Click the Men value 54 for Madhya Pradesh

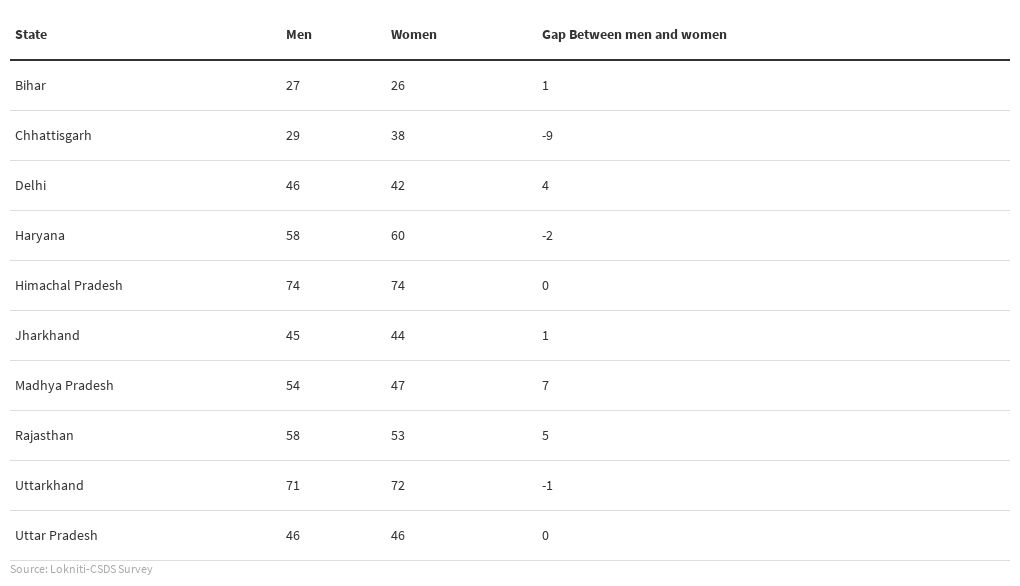pyautogui.click(x=293, y=386)
